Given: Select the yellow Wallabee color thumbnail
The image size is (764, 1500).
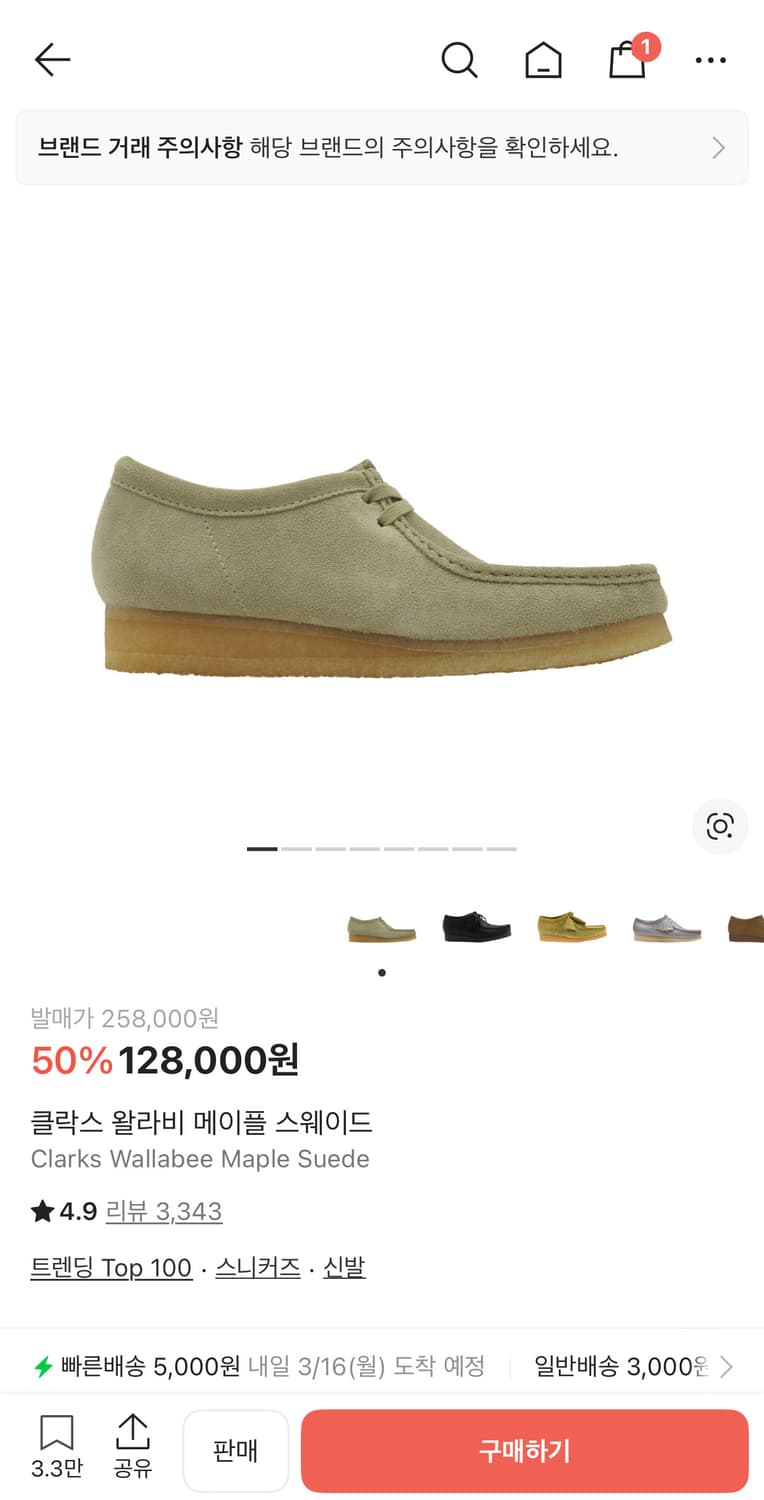Looking at the screenshot, I should (x=571, y=927).
